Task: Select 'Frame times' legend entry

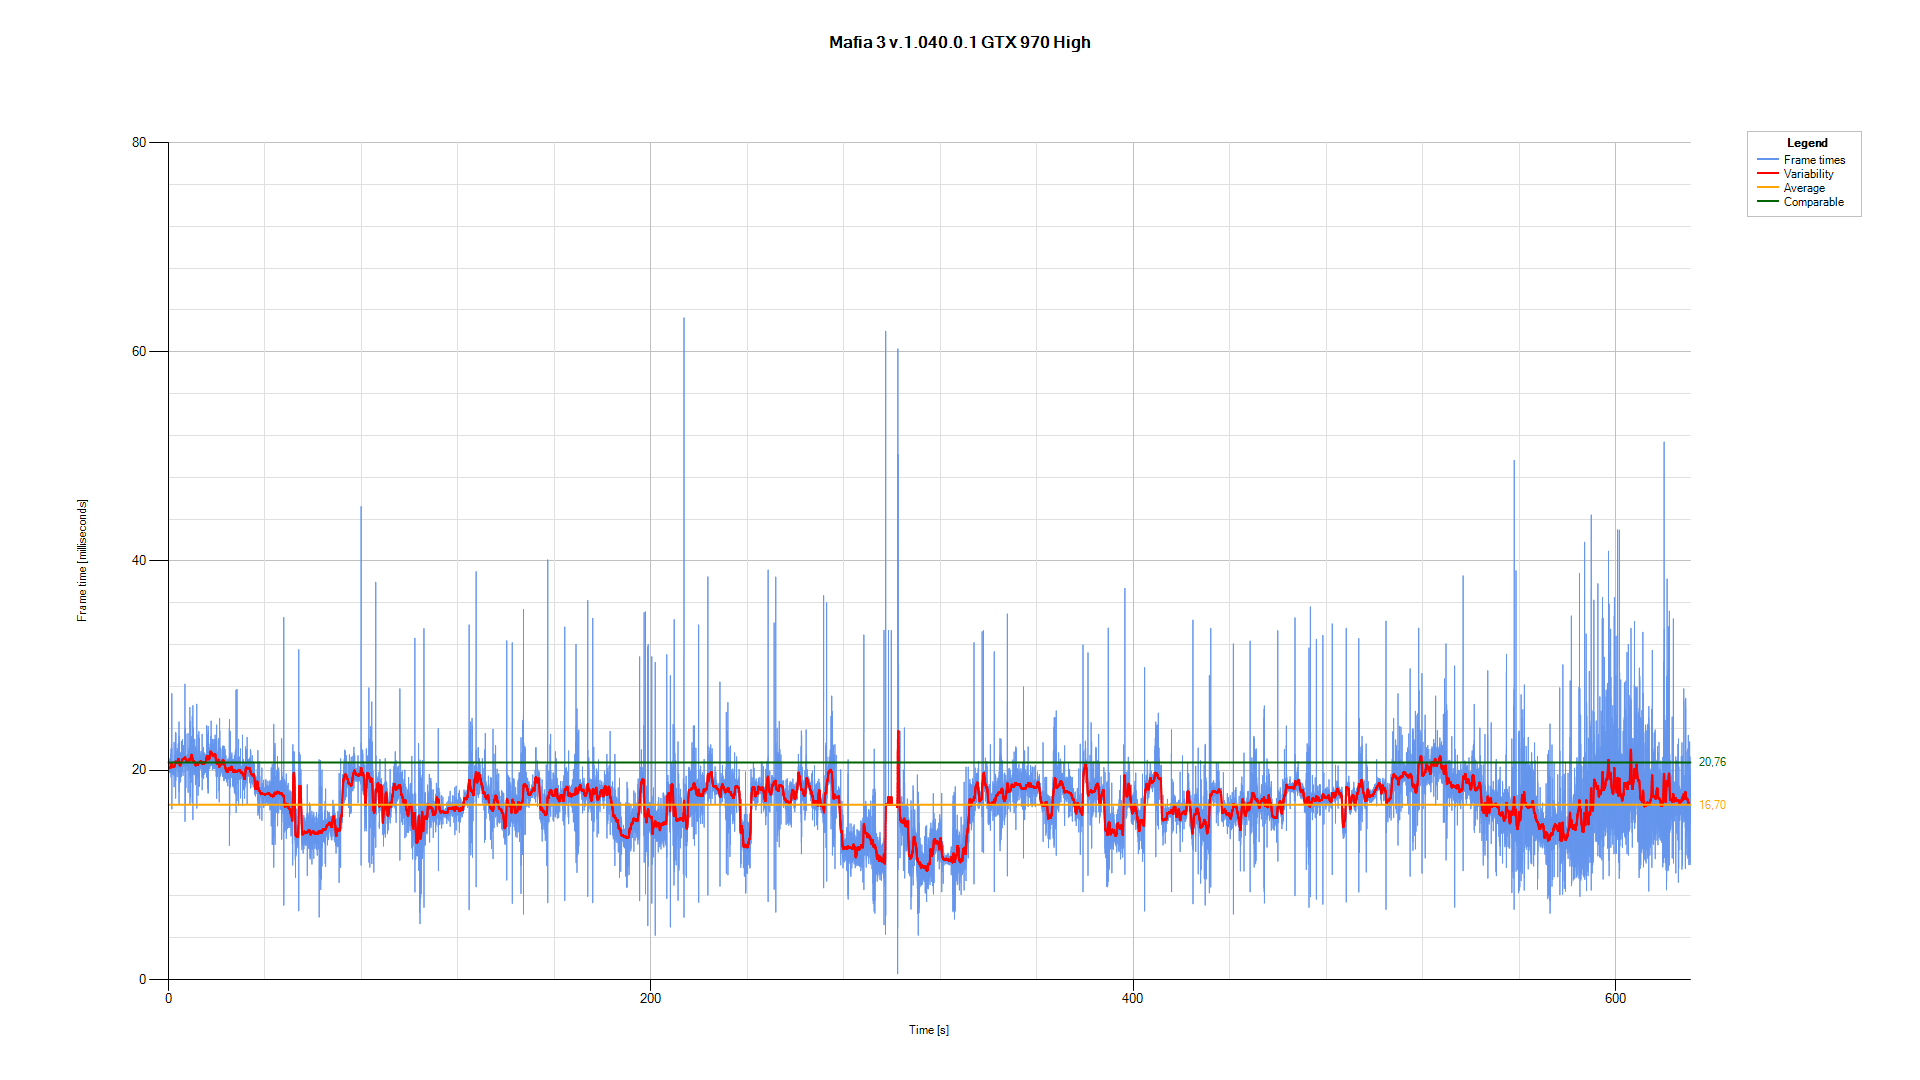Action: pyautogui.click(x=1814, y=160)
